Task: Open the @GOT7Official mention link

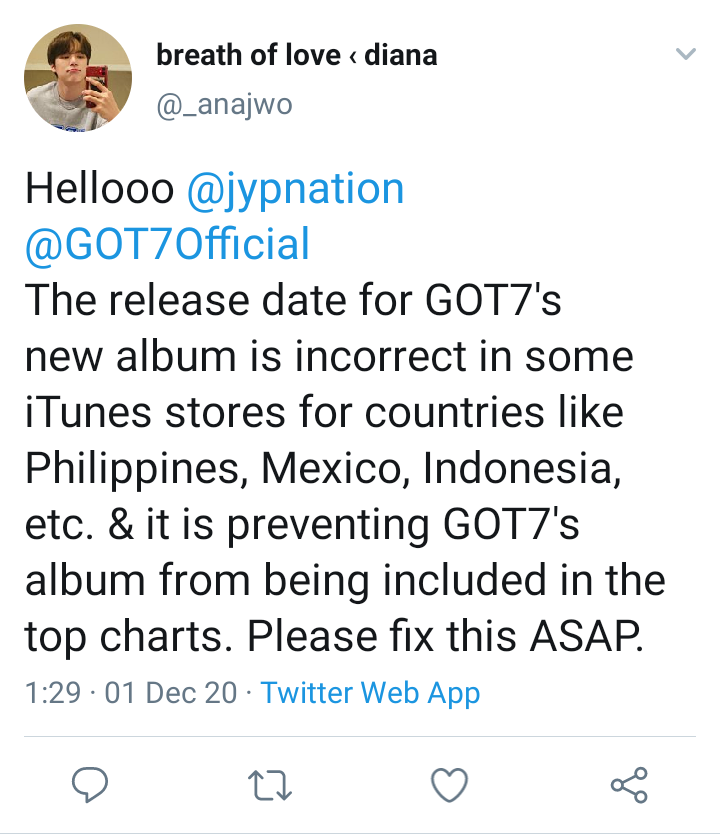Action: pos(167,245)
